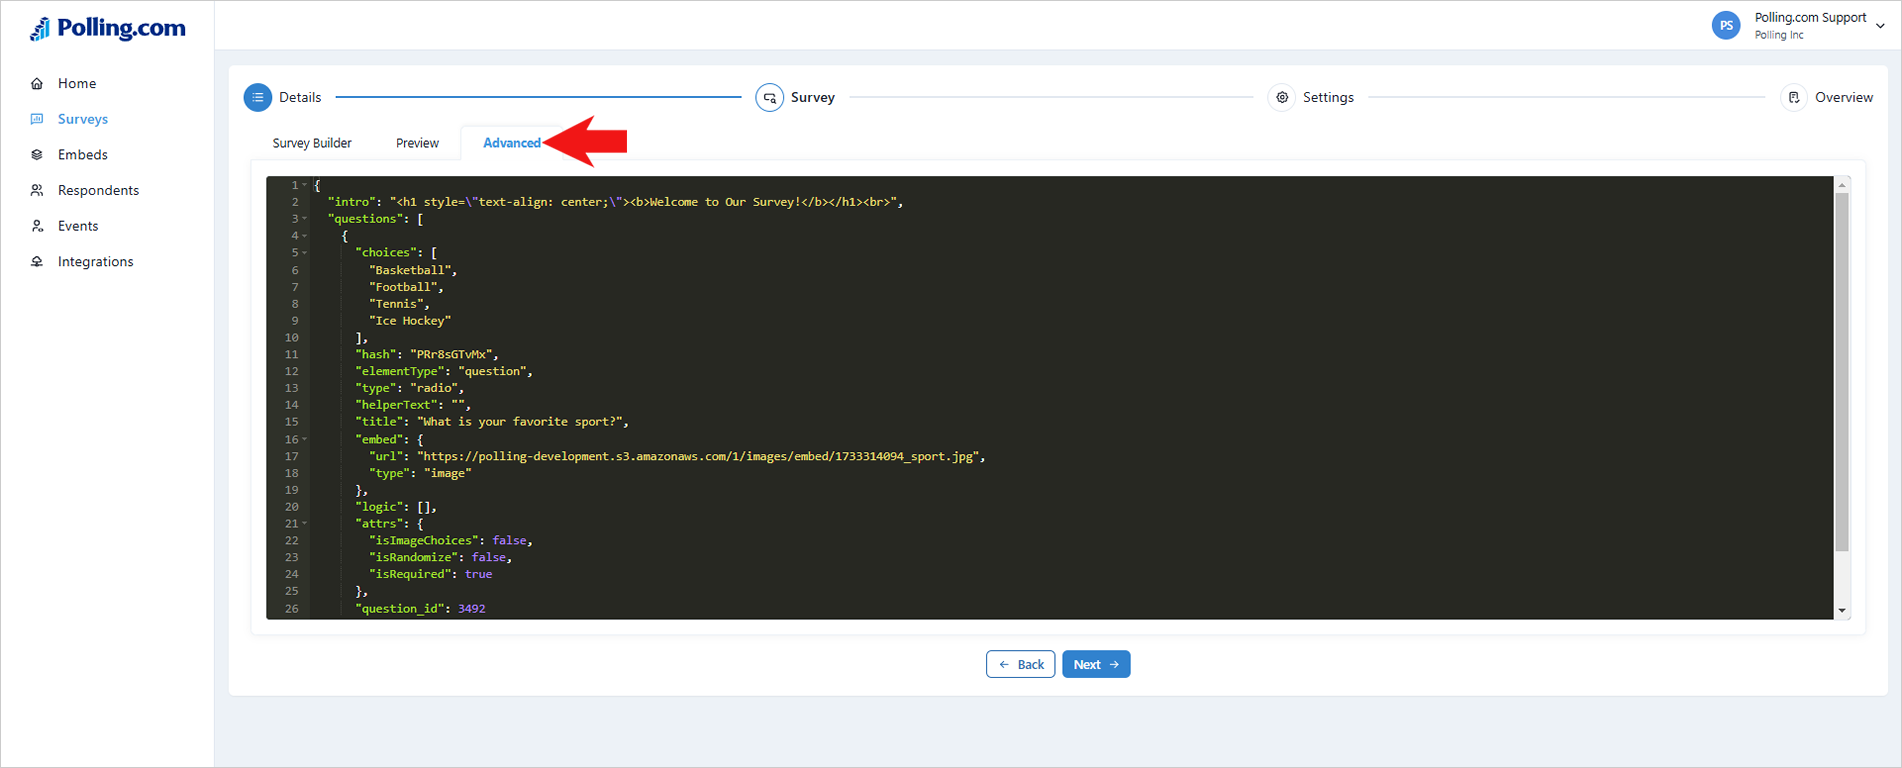The height and width of the screenshot is (768, 1902).
Task: Click the "image" type value on line 18
Action: coord(447,473)
